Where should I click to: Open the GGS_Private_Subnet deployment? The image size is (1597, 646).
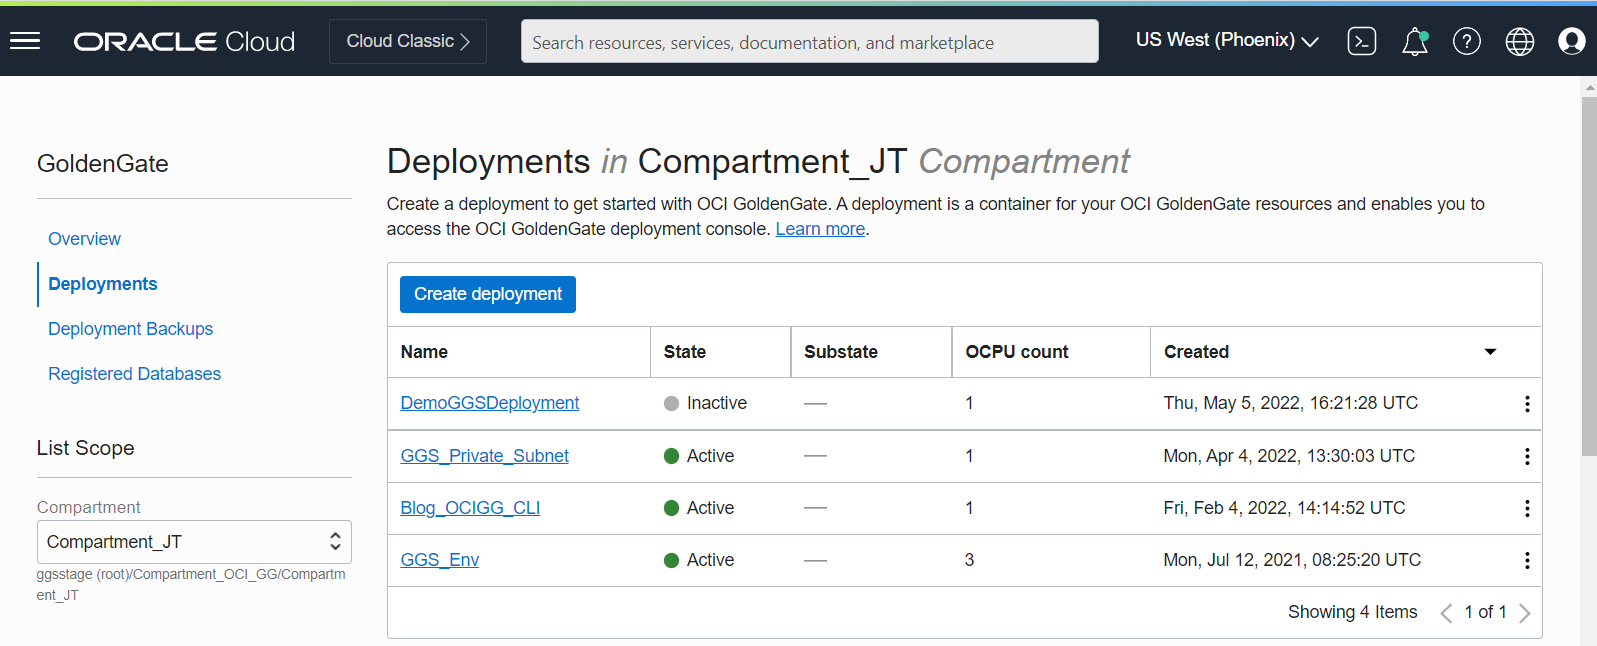coord(484,456)
